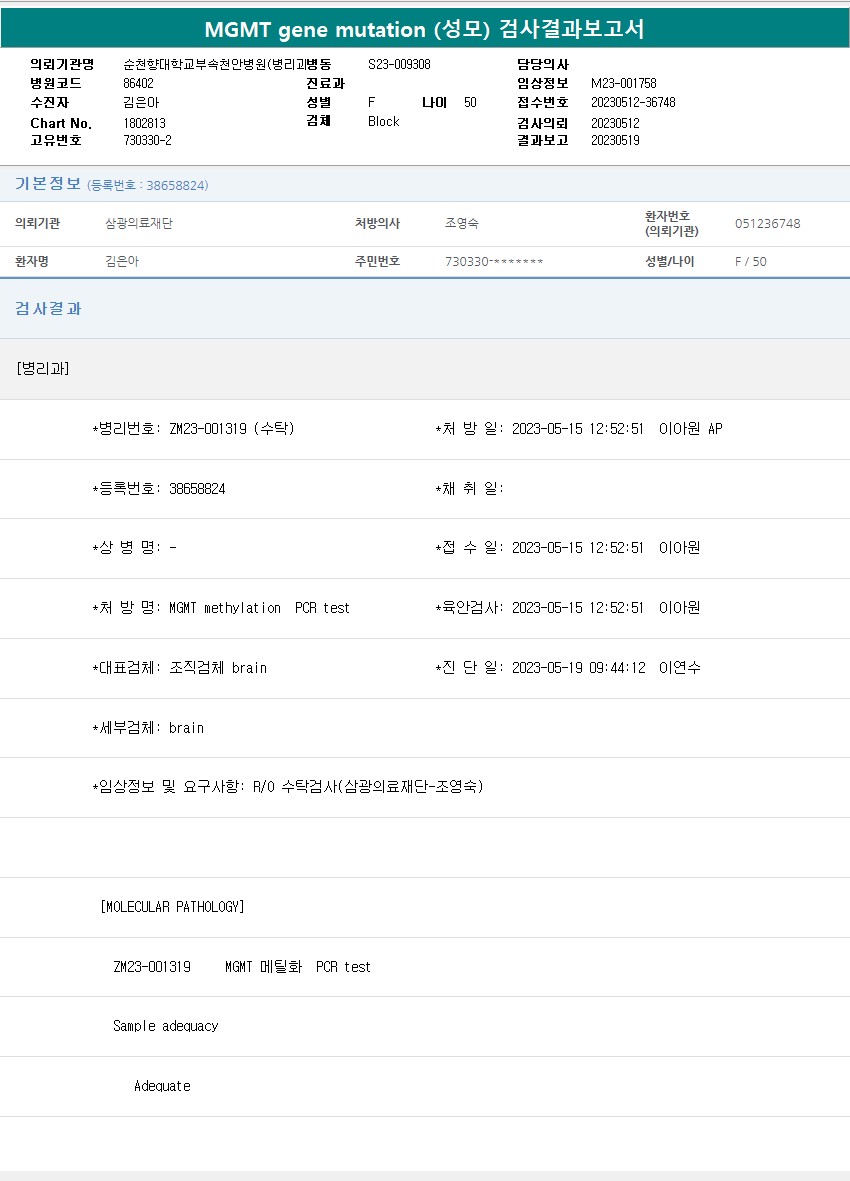Click the [MOLECULAR PATHOLOGY] heading
The image size is (850, 1181).
pyautogui.click(x=173, y=907)
